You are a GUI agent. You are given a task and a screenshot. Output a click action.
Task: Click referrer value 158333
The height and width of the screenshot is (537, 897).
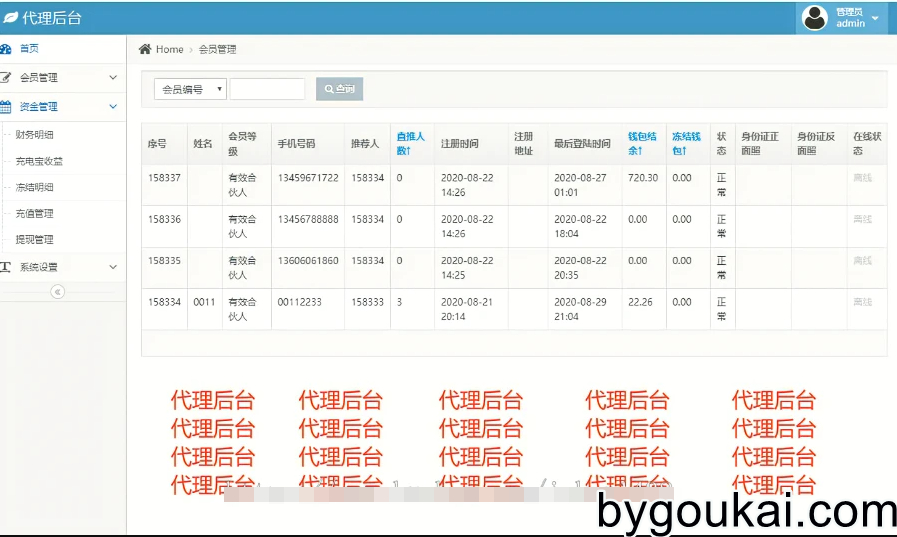(367, 302)
